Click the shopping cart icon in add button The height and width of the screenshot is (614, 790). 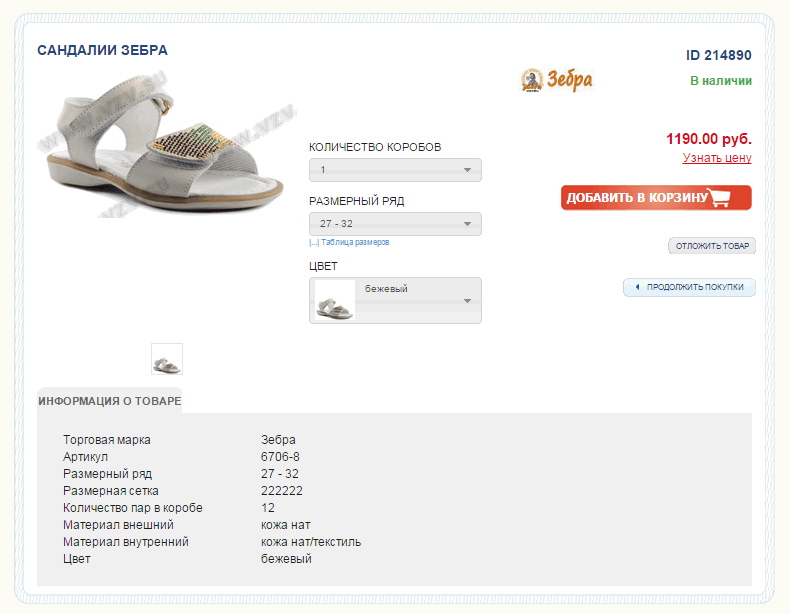click(719, 197)
